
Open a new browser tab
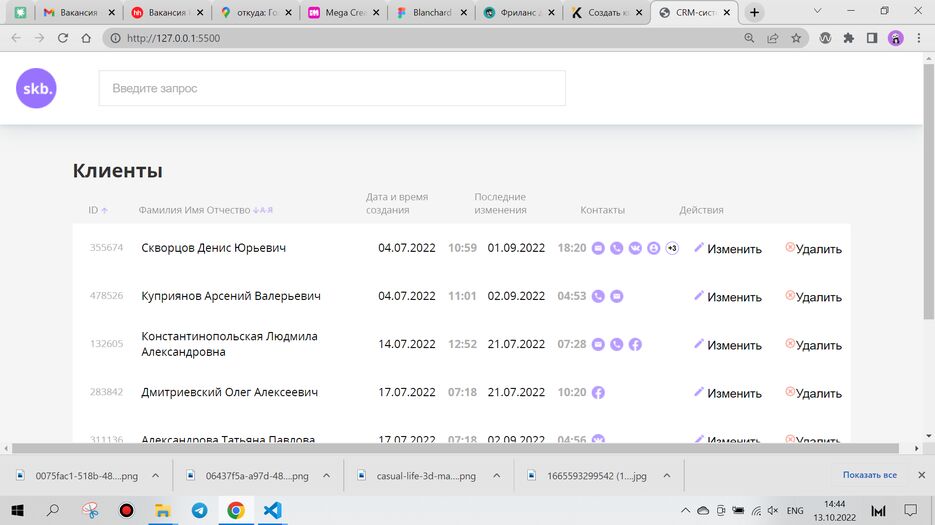[x=754, y=13]
